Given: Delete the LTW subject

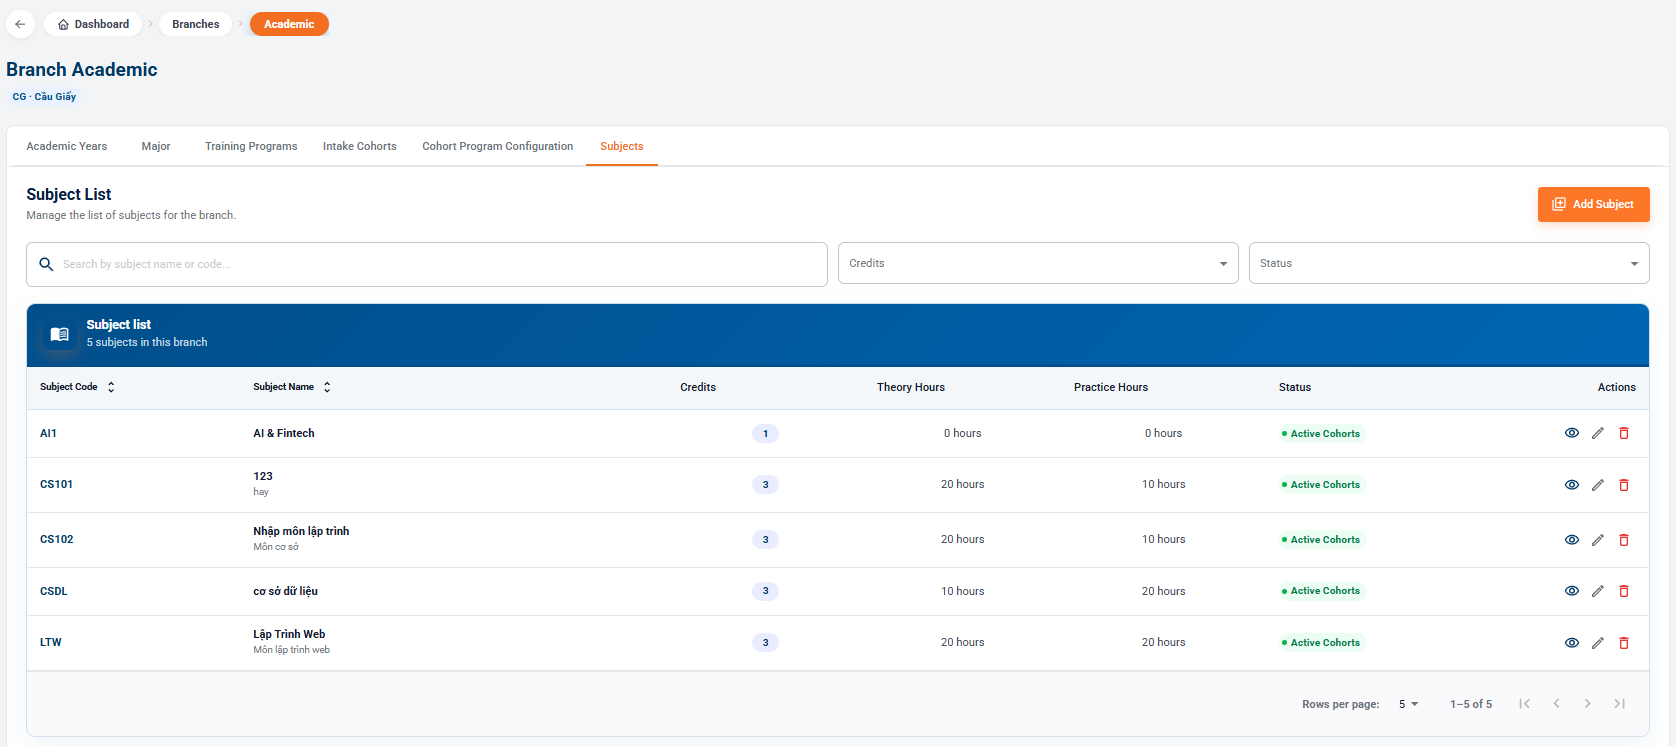Looking at the screenshot, I should click(1624, 643).
